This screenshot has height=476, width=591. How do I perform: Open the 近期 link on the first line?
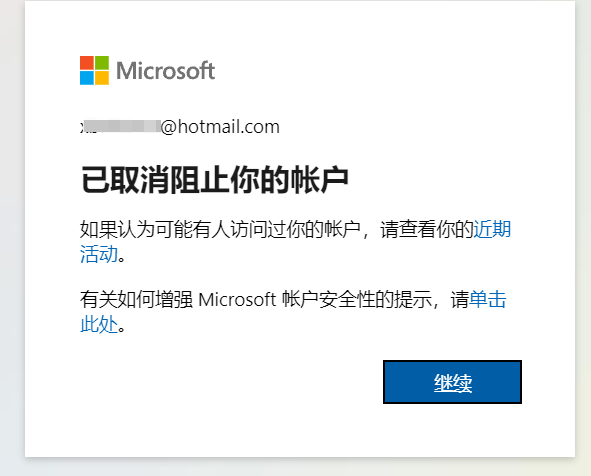492,229
